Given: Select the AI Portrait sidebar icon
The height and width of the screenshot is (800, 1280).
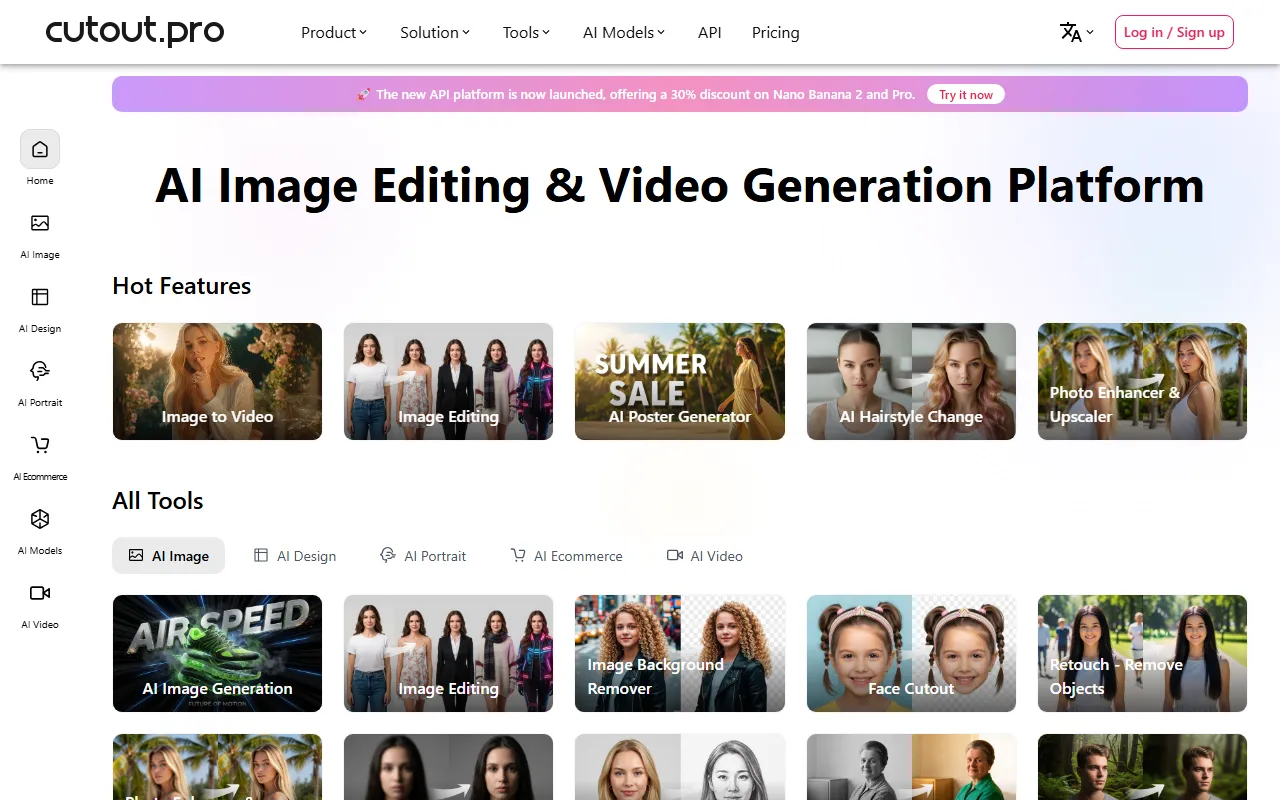Looking at the screenshot, I should tap(40, 372).
